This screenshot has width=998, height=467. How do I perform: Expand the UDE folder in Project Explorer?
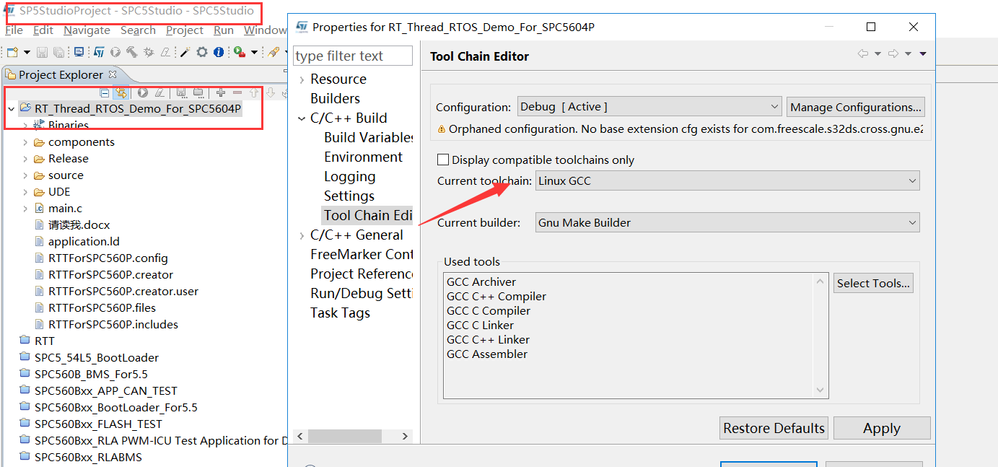(25, 192)
